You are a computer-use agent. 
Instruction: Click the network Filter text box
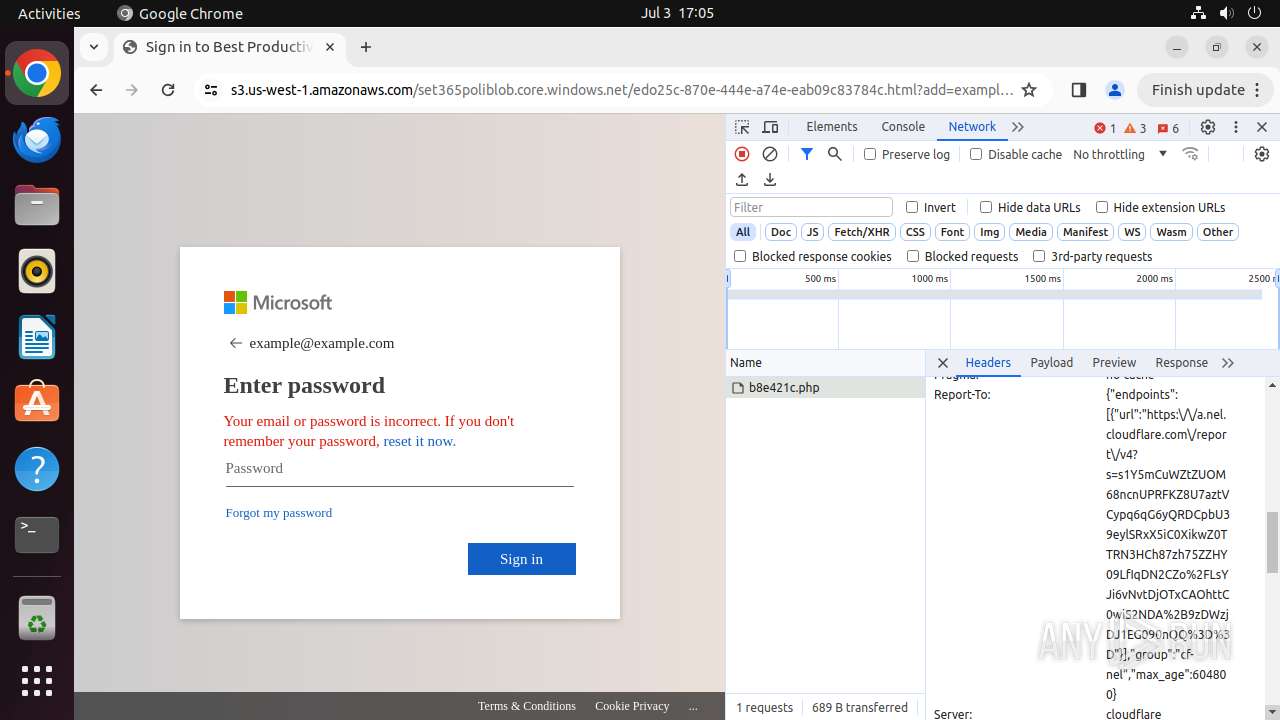point(811,207)
